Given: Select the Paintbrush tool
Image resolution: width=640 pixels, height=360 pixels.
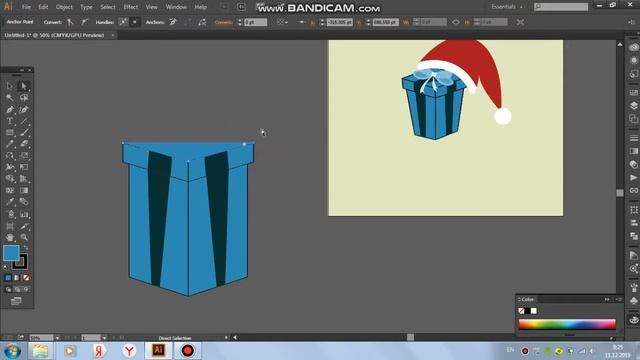Looking at the screenshot, I should point(24,133).
